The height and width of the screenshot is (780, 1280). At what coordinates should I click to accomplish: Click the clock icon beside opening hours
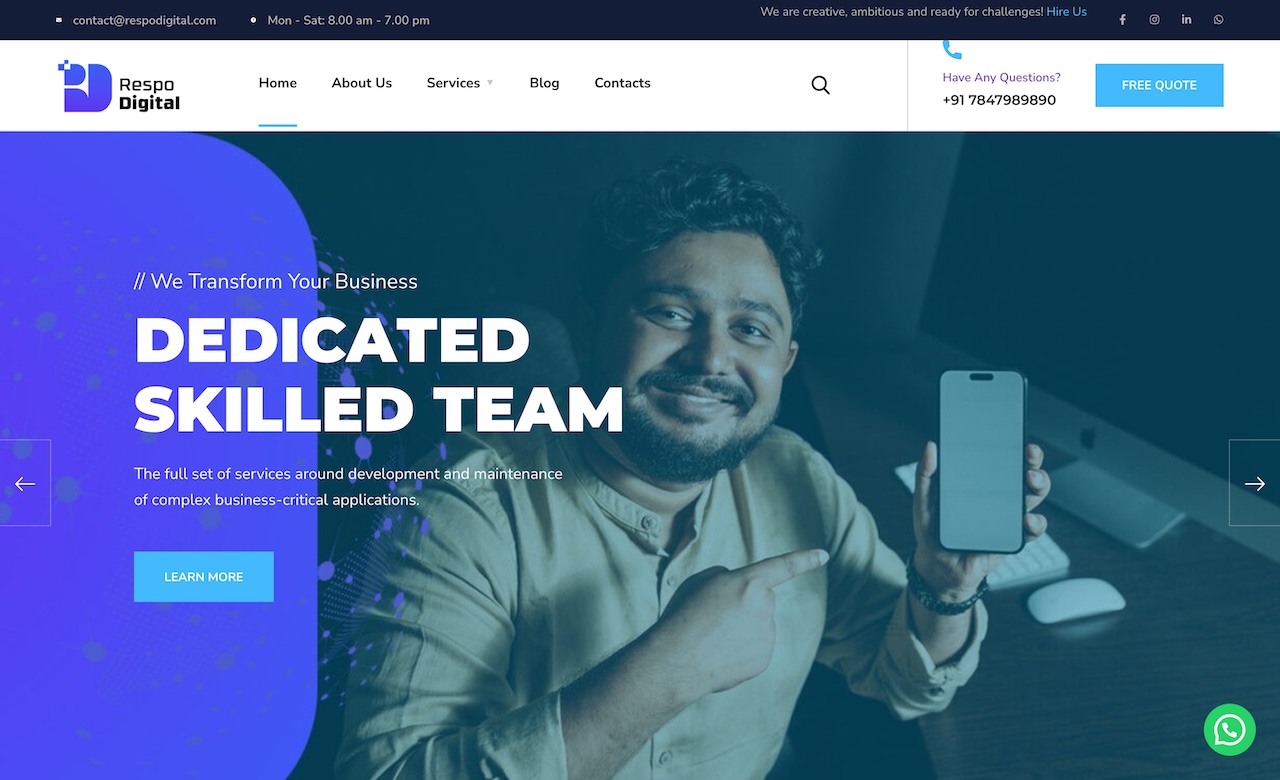point(253,20)
